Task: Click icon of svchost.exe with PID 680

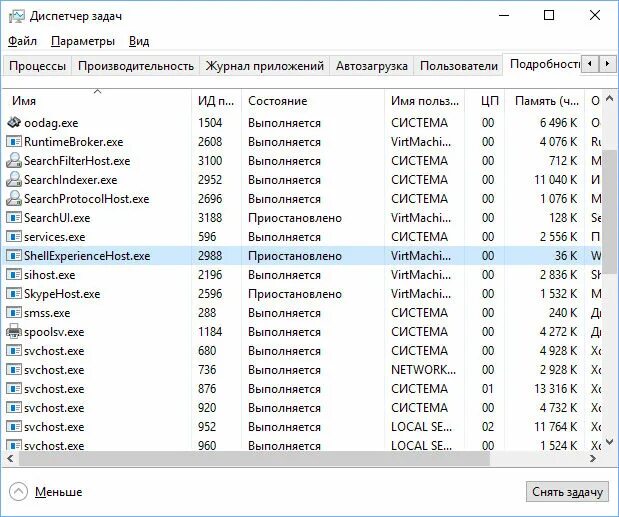Action: click(x=14, y=351)
